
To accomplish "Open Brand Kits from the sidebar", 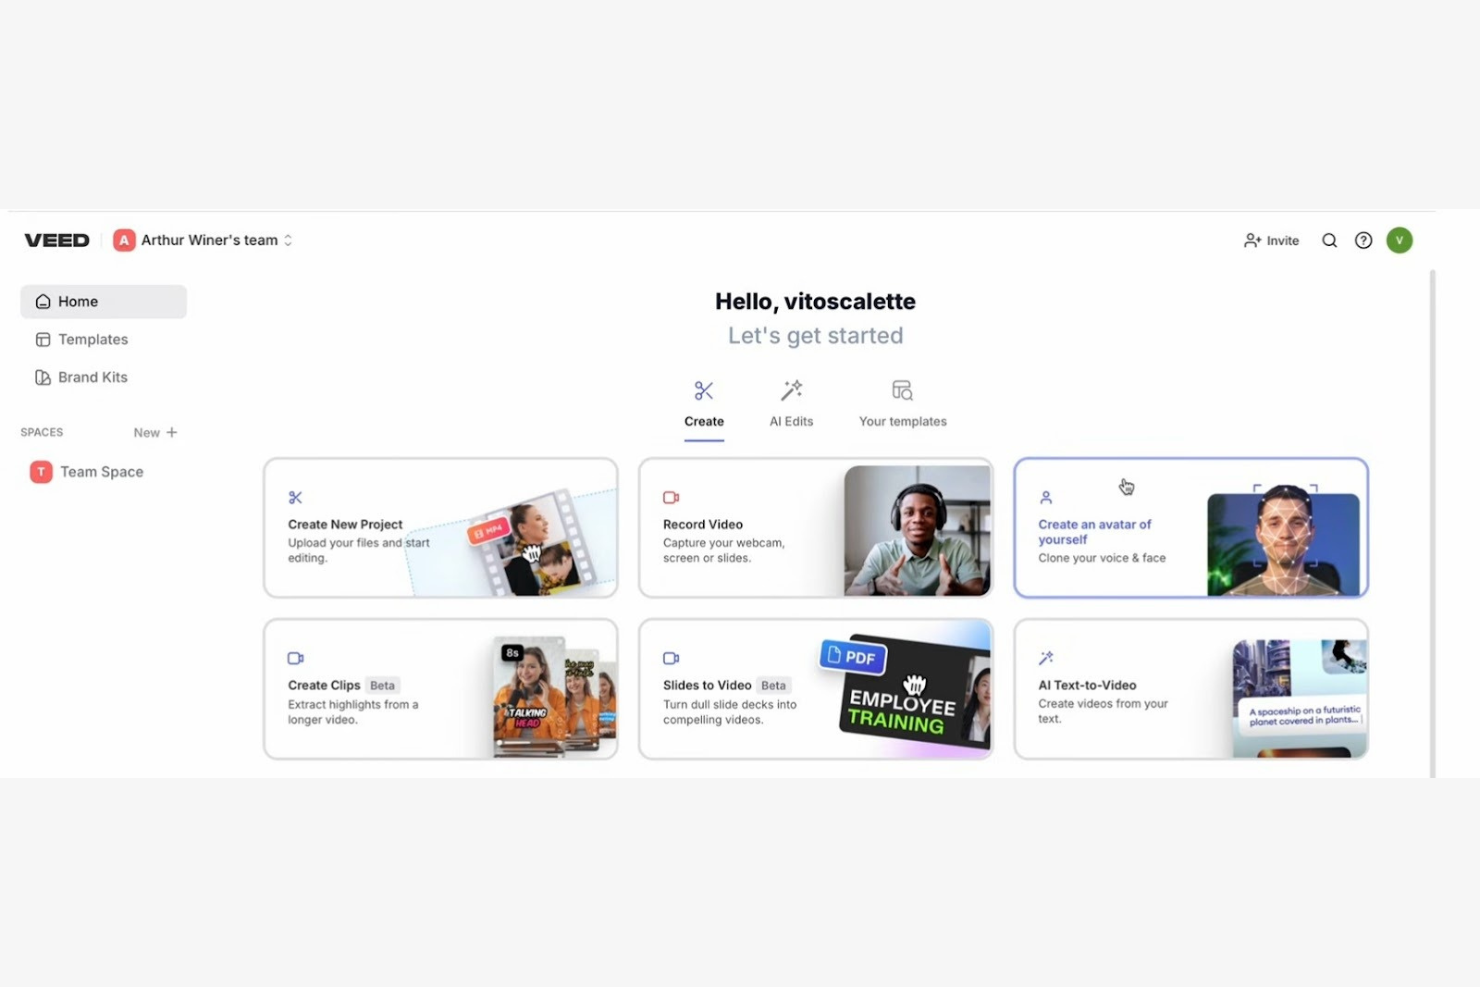I will coord(92,377).
